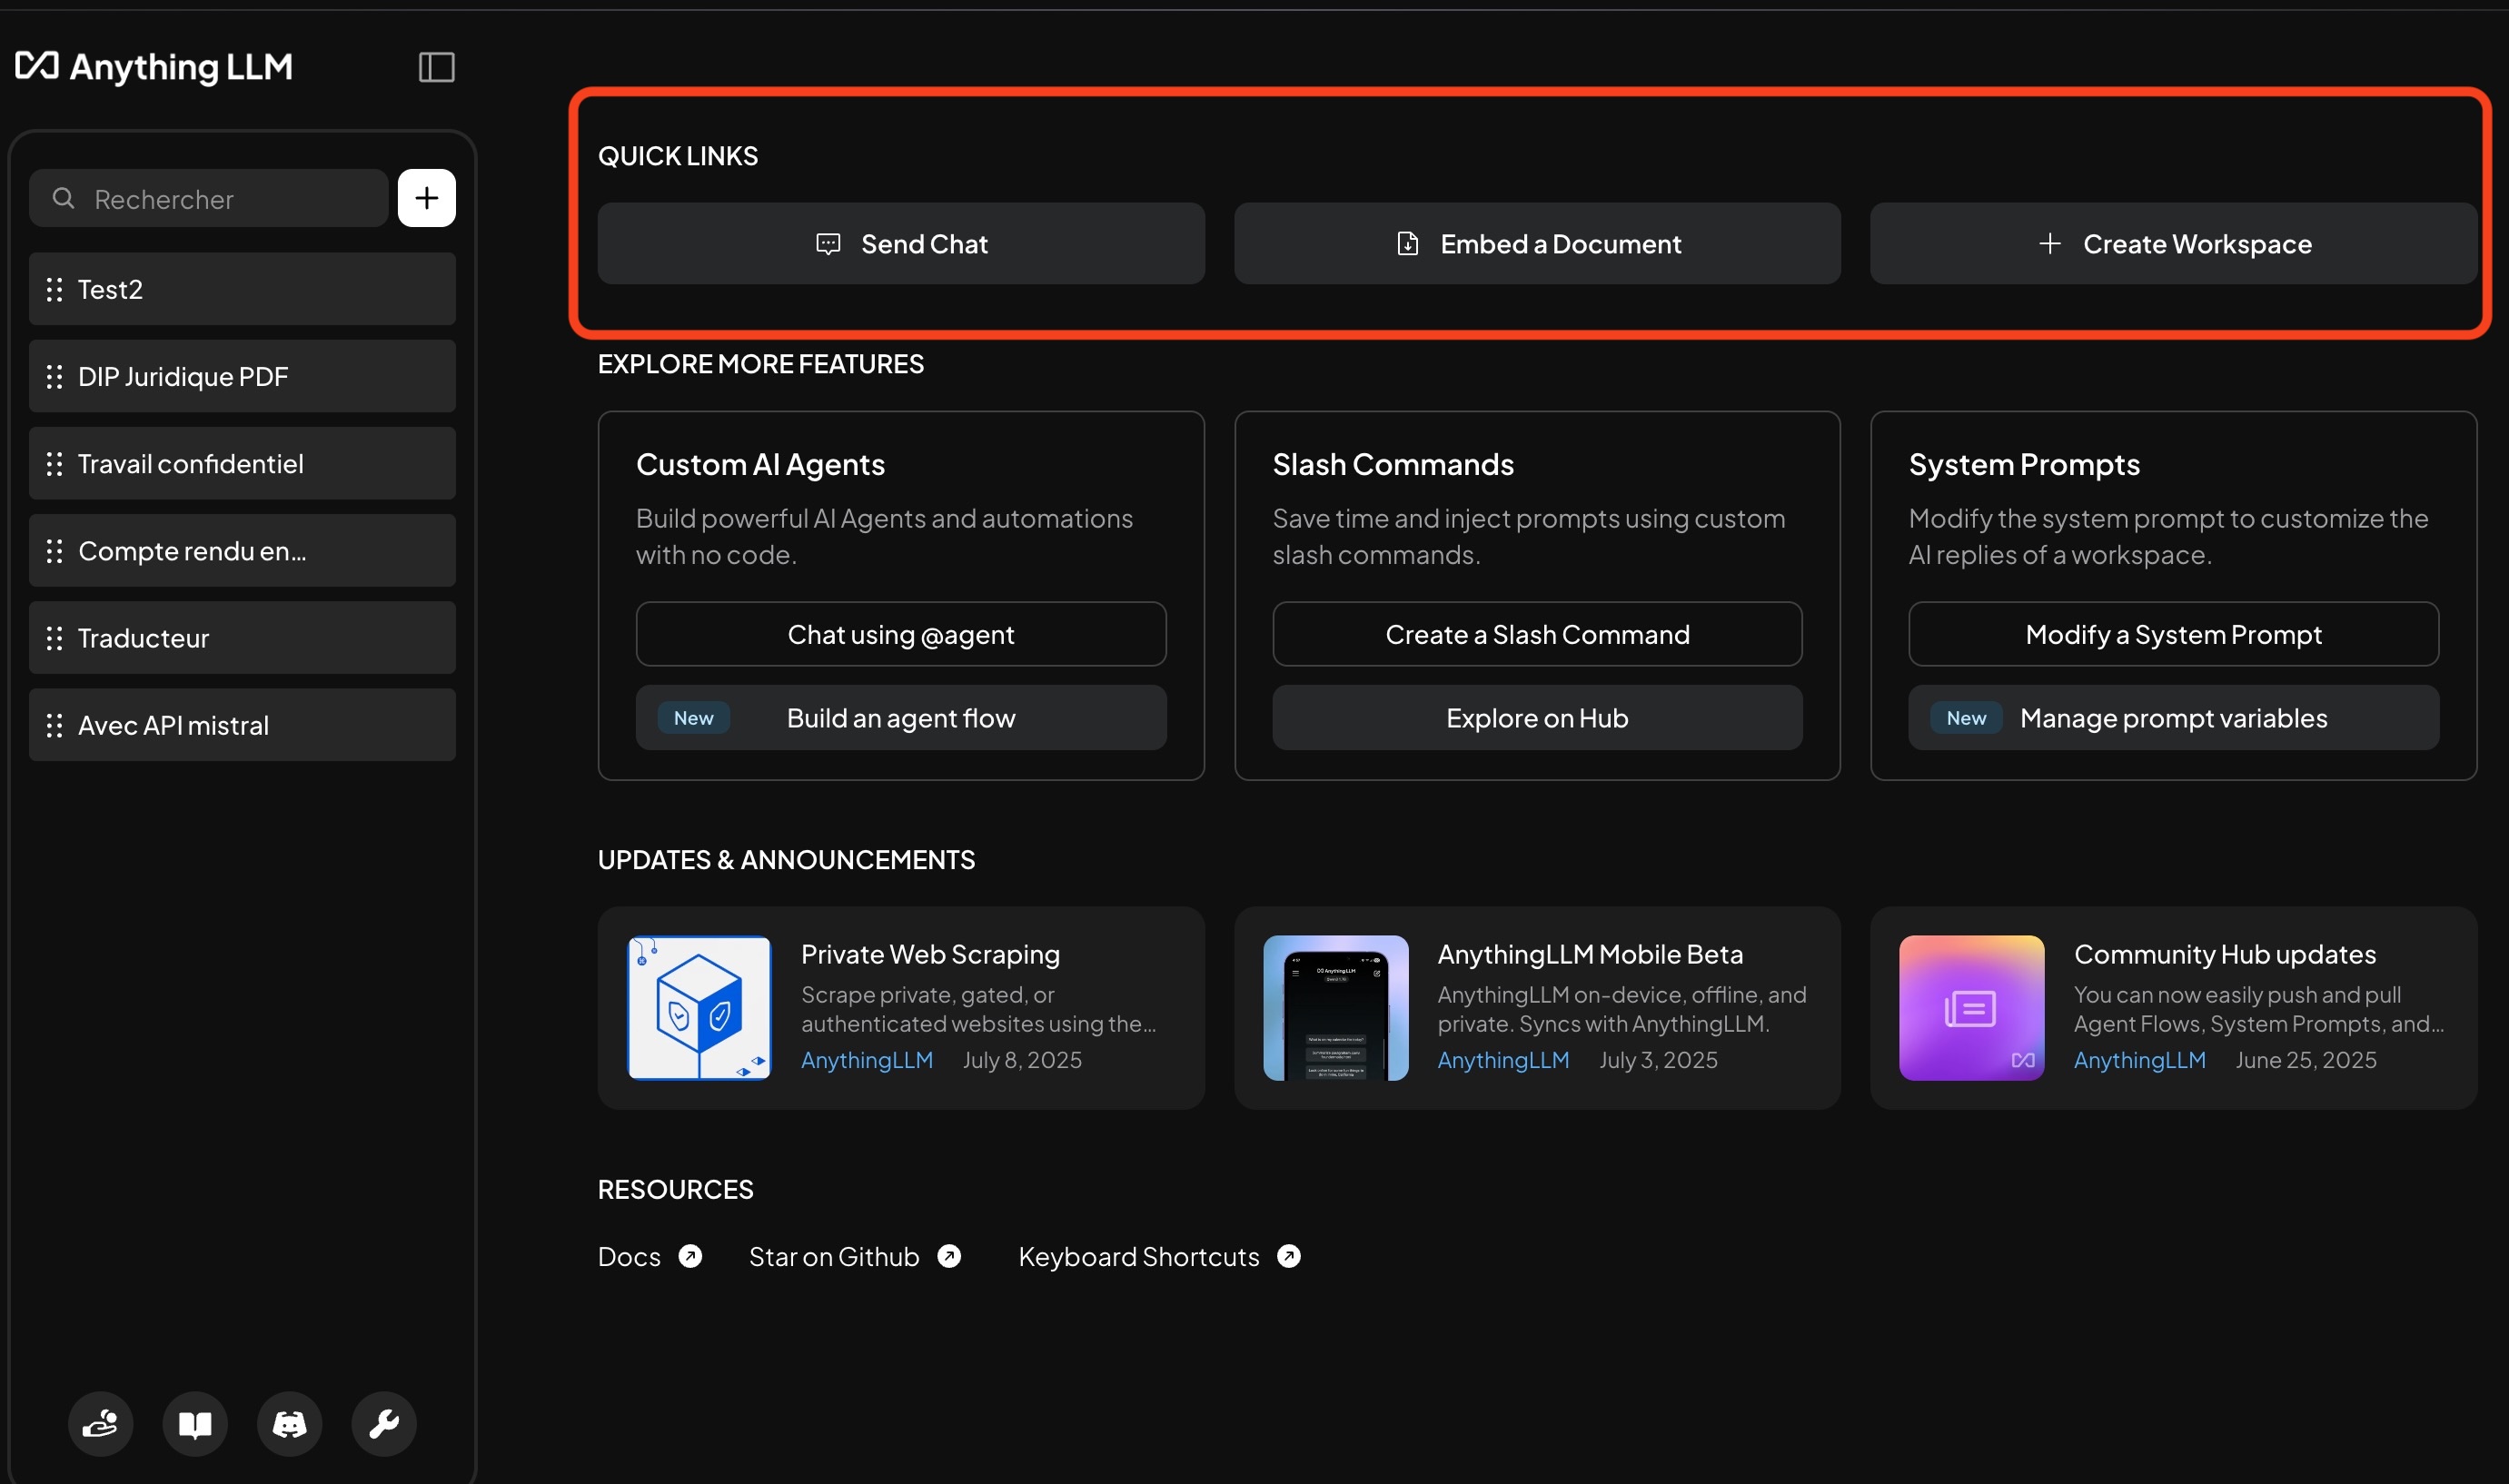Click the drag handle beside Avec API mistral
The width and height of the screenshot is (2509, 1484).
[55, 725]
